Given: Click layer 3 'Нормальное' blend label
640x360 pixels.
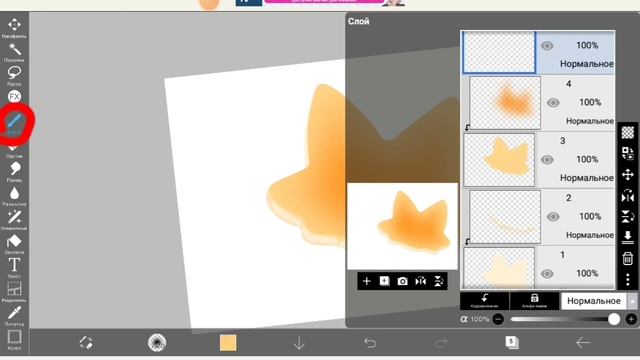Looking at the screenshot, I should point(587,178).
